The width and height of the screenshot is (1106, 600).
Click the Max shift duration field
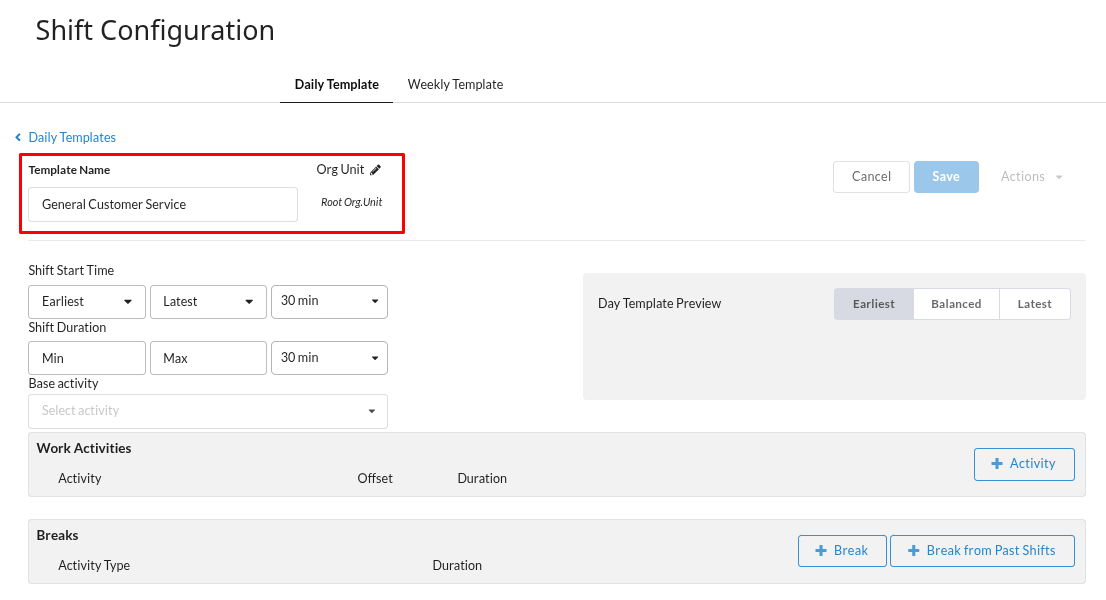click(208, 358)
